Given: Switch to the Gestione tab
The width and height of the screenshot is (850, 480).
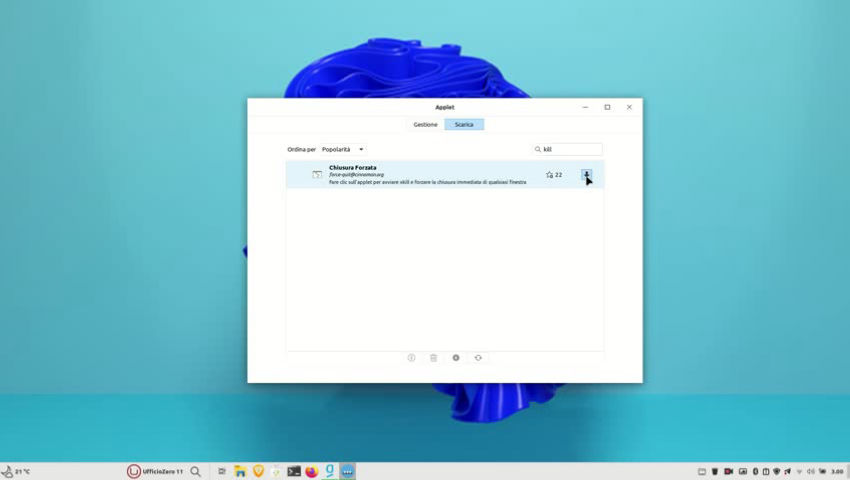Looking at the screenshot, I should (x=425, y=124).
